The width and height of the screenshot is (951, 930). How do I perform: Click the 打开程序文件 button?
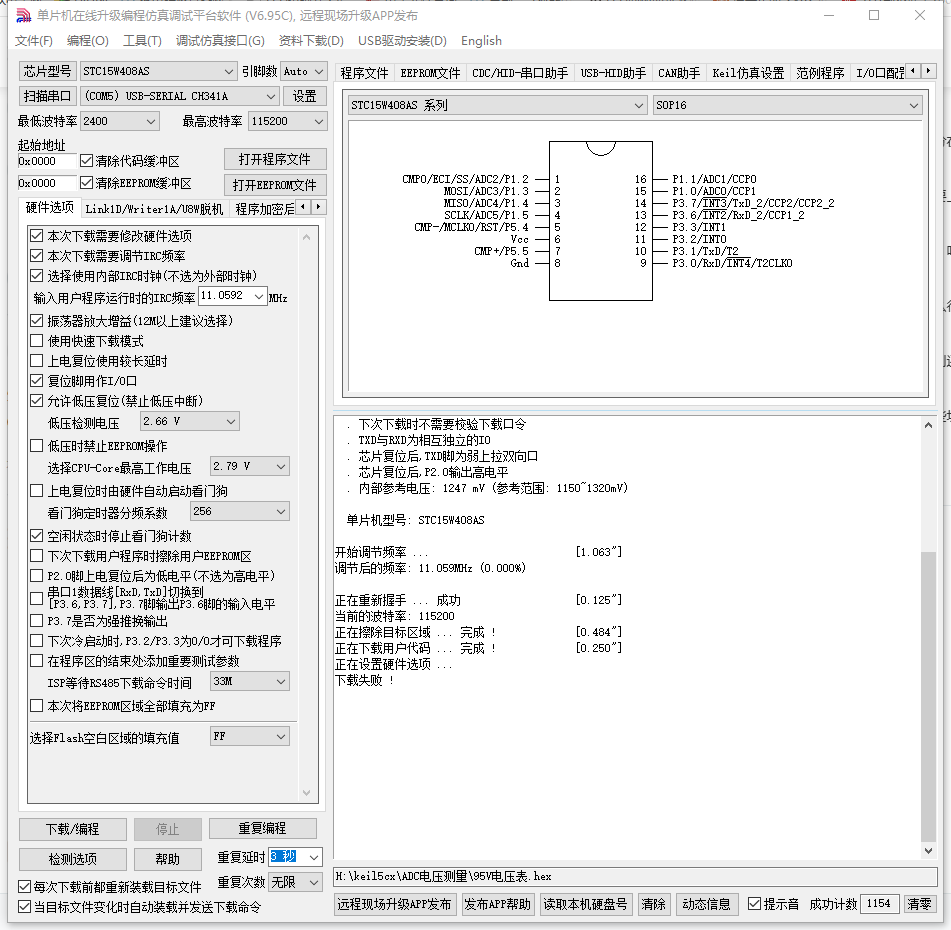(x=274, y=159)
